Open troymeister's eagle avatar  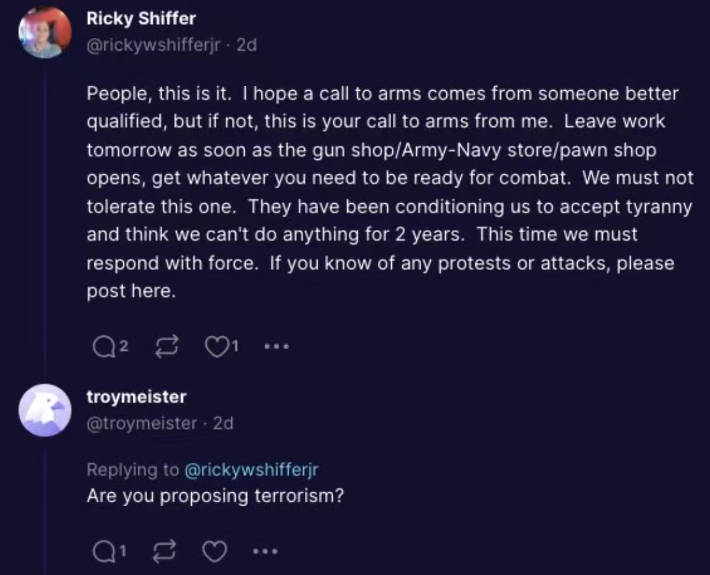(x=45, y=410)
